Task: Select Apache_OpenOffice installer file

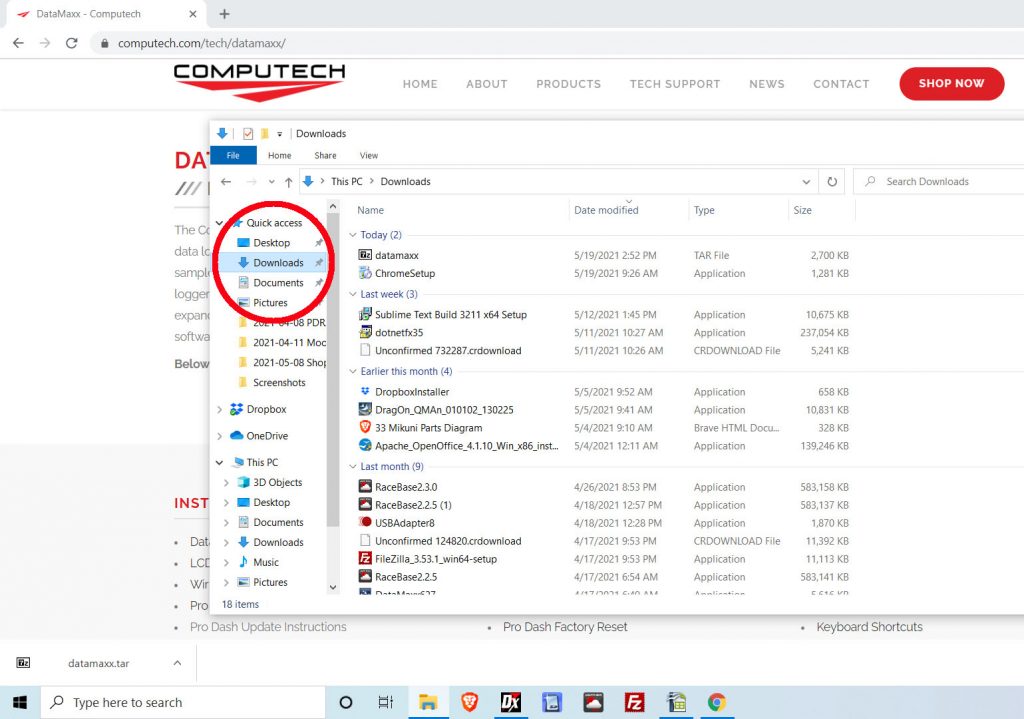Action: [x=466, y=446]
